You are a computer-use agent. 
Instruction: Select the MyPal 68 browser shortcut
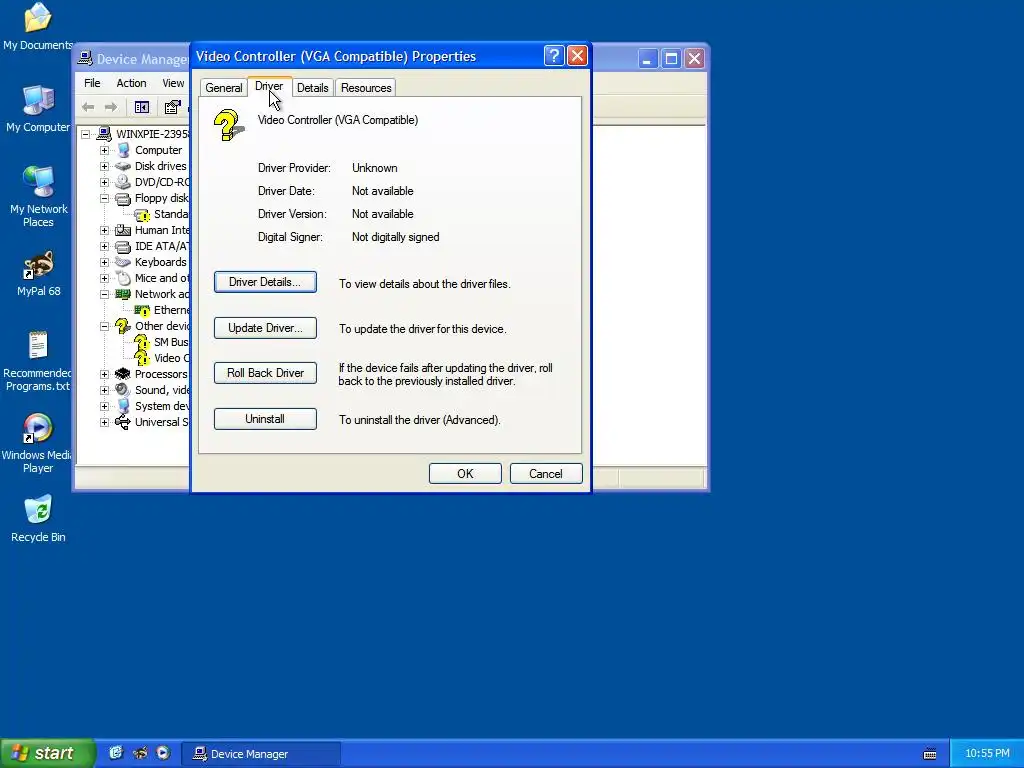point(38,274)
